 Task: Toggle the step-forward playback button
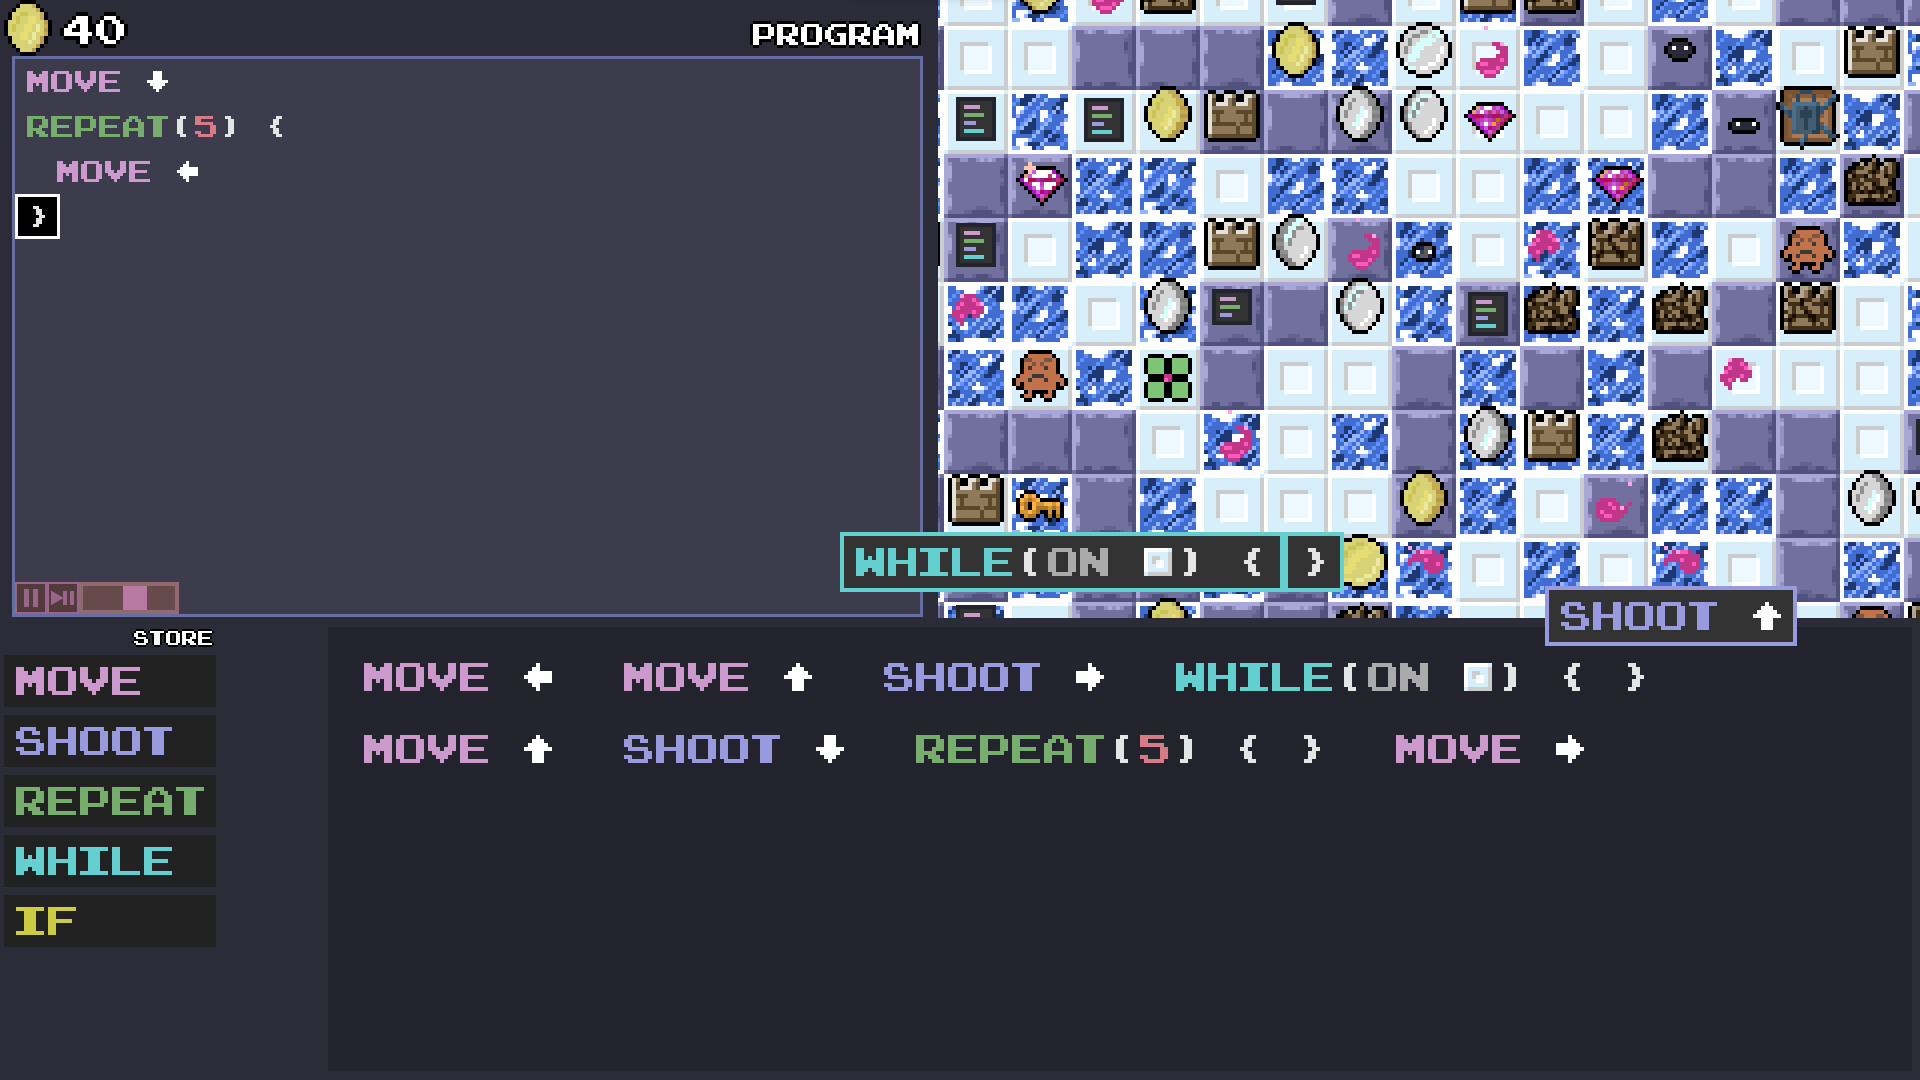pyautogui.click(x=58, y=597)
